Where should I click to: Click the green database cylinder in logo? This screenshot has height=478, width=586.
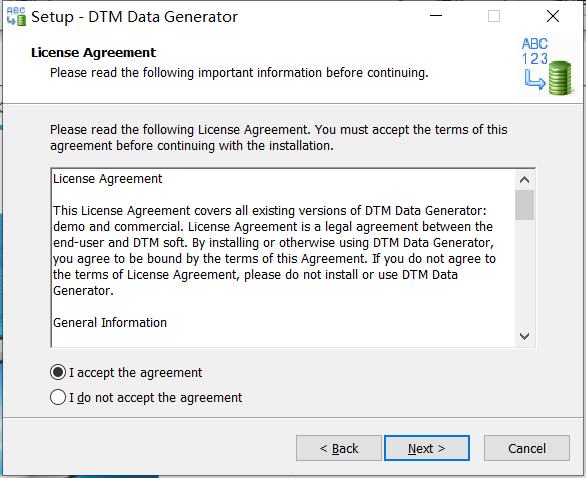click(x=560, y=78)
